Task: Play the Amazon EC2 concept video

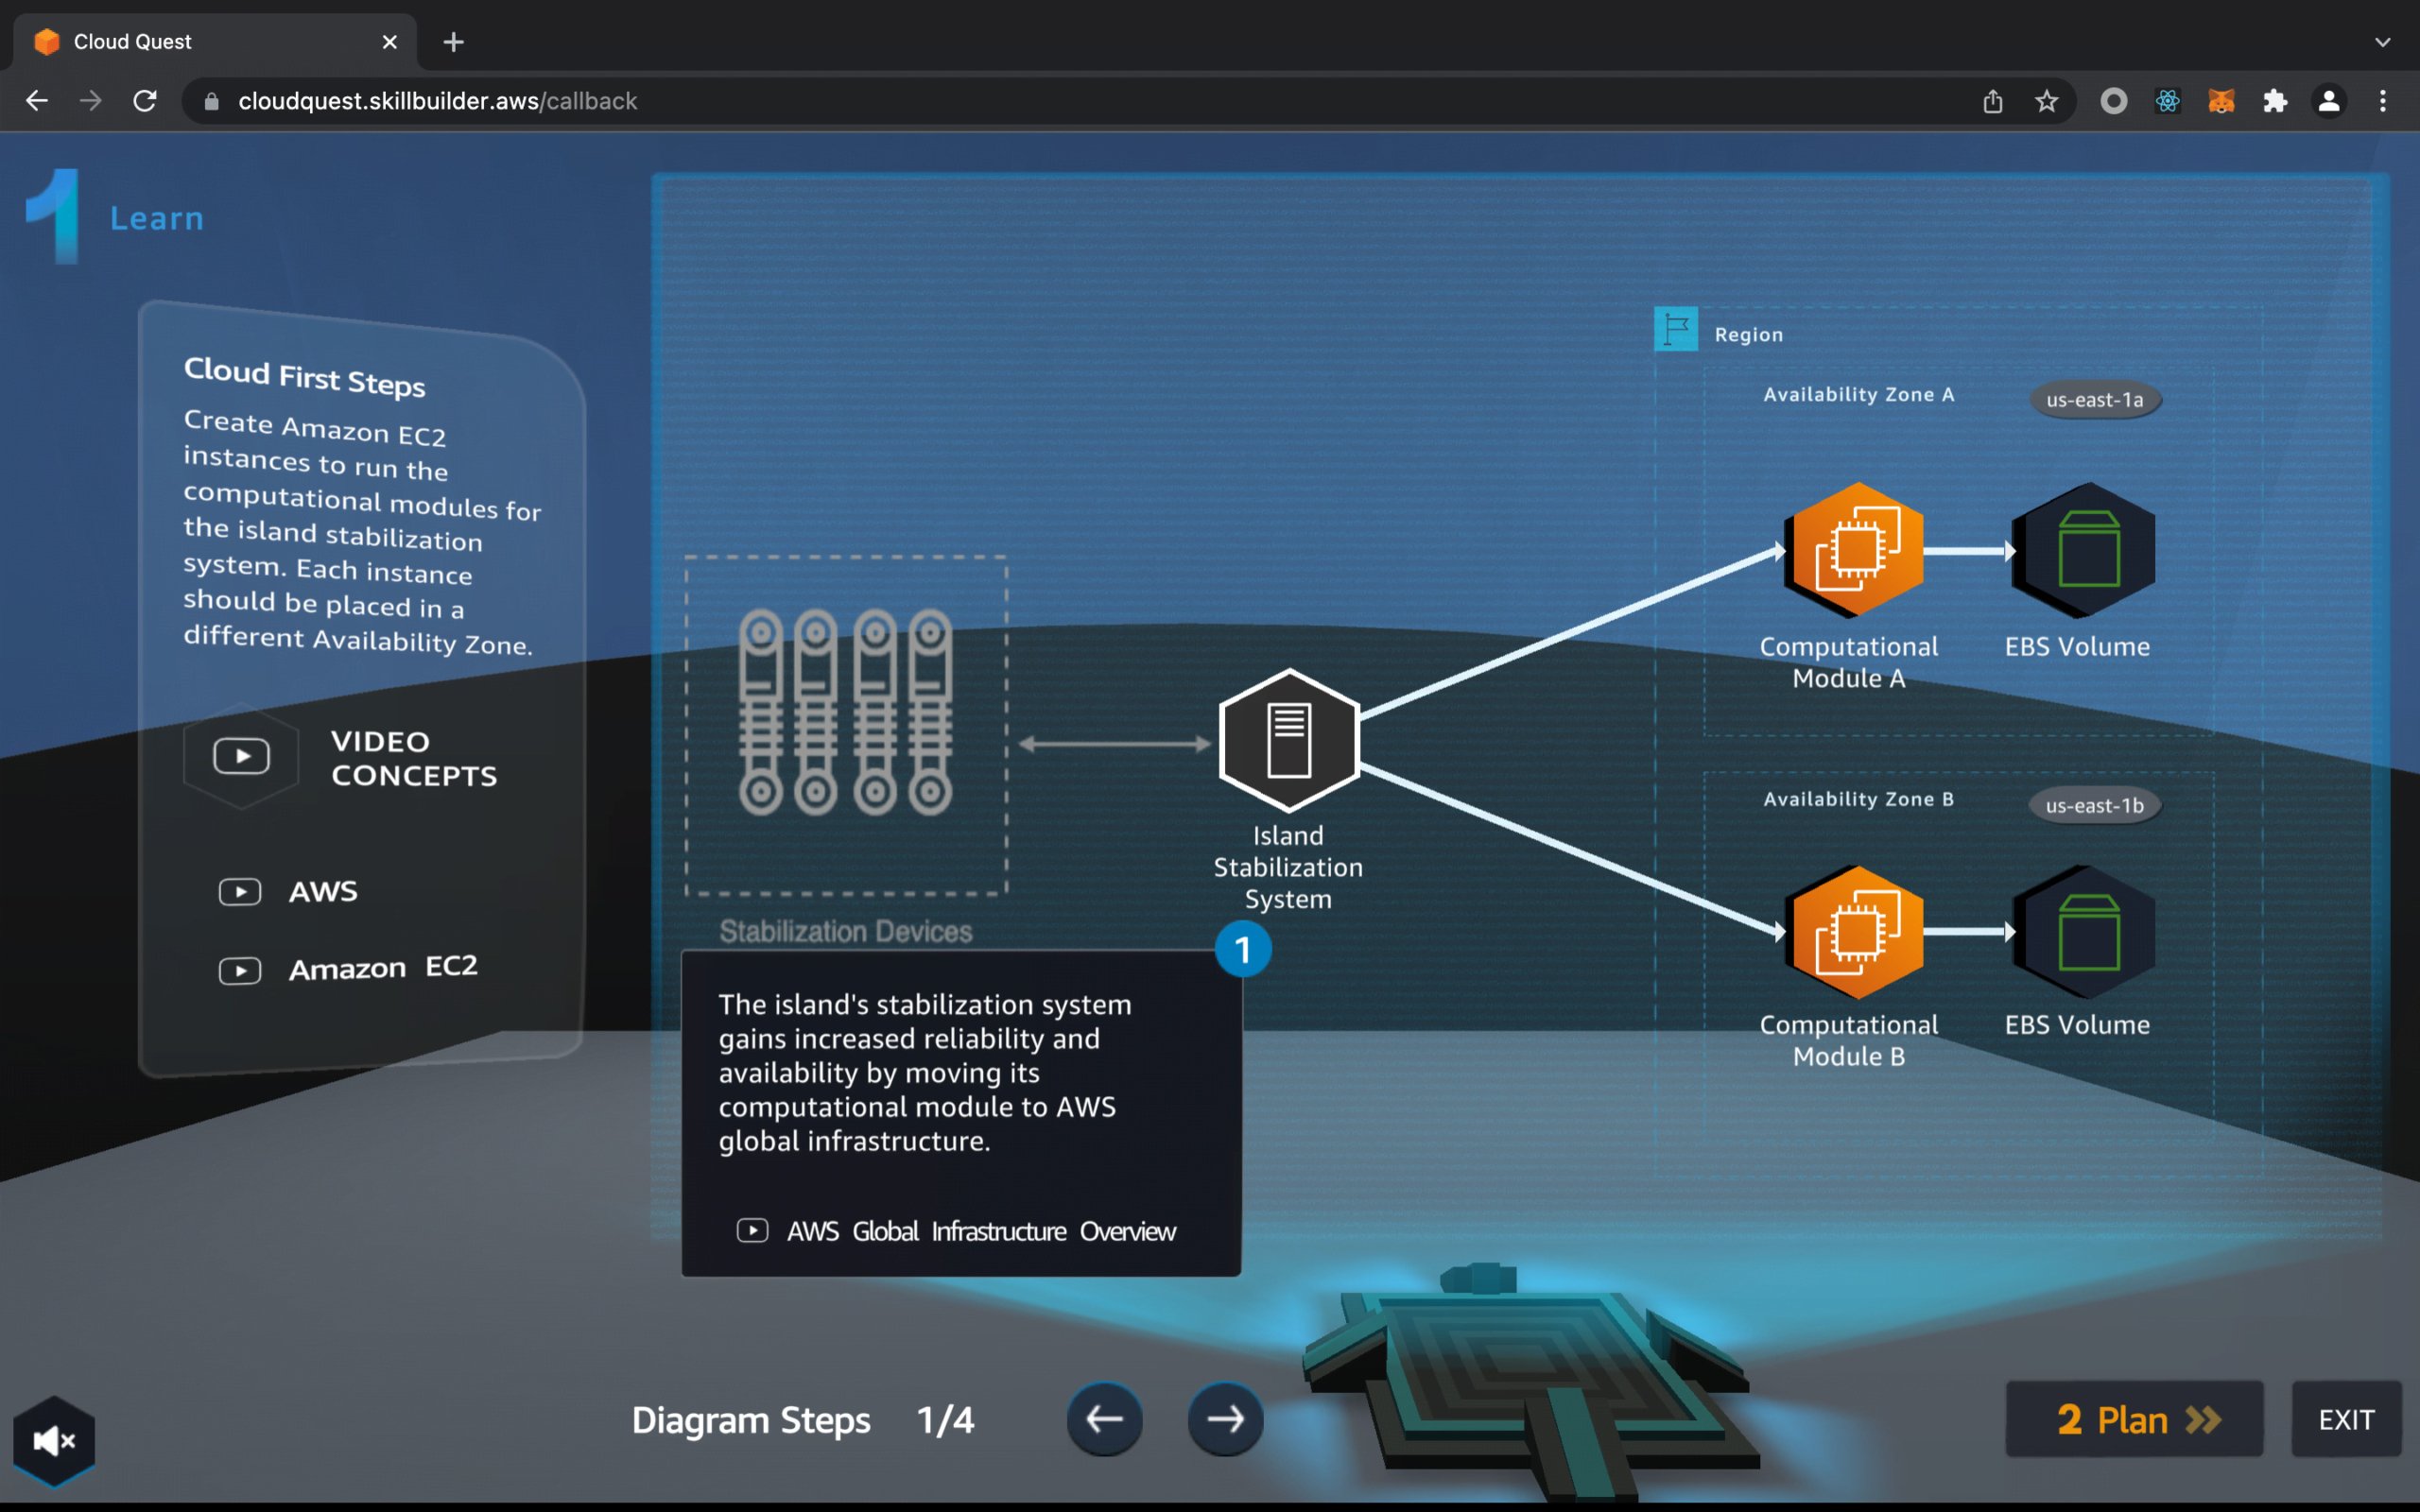Action: point(348,968)
